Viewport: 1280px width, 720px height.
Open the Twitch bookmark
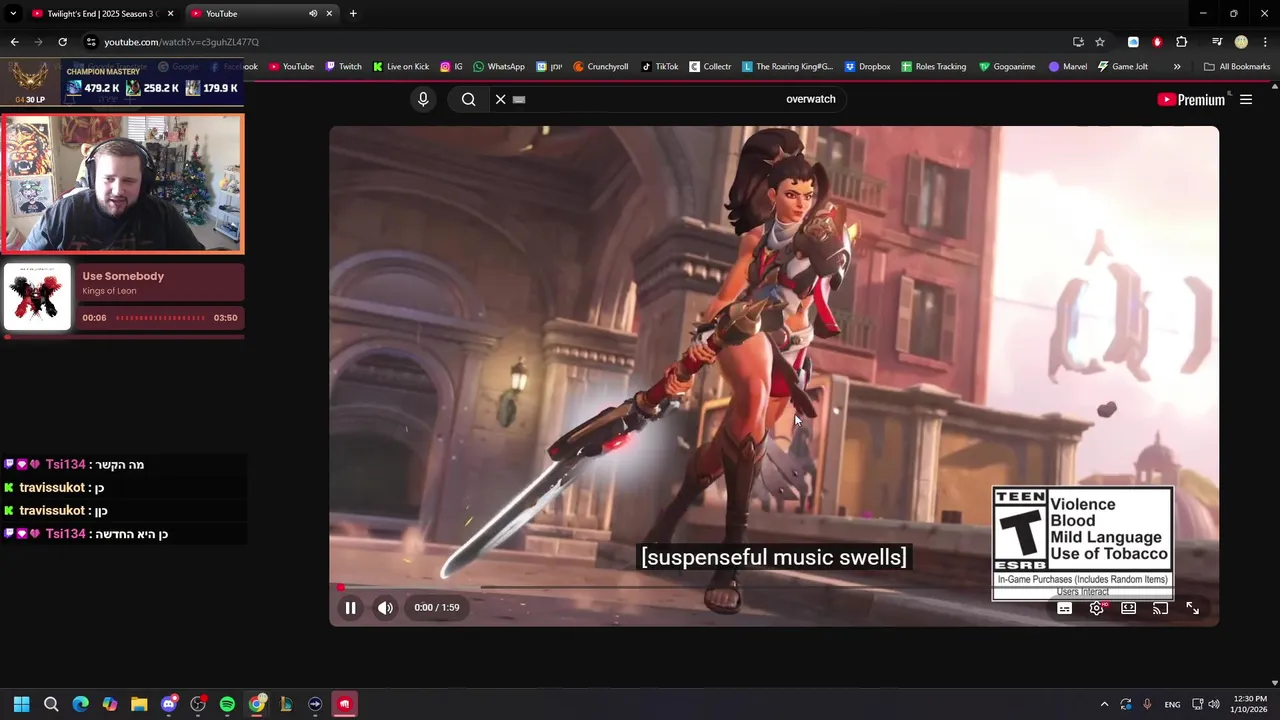tap(344, 67)
